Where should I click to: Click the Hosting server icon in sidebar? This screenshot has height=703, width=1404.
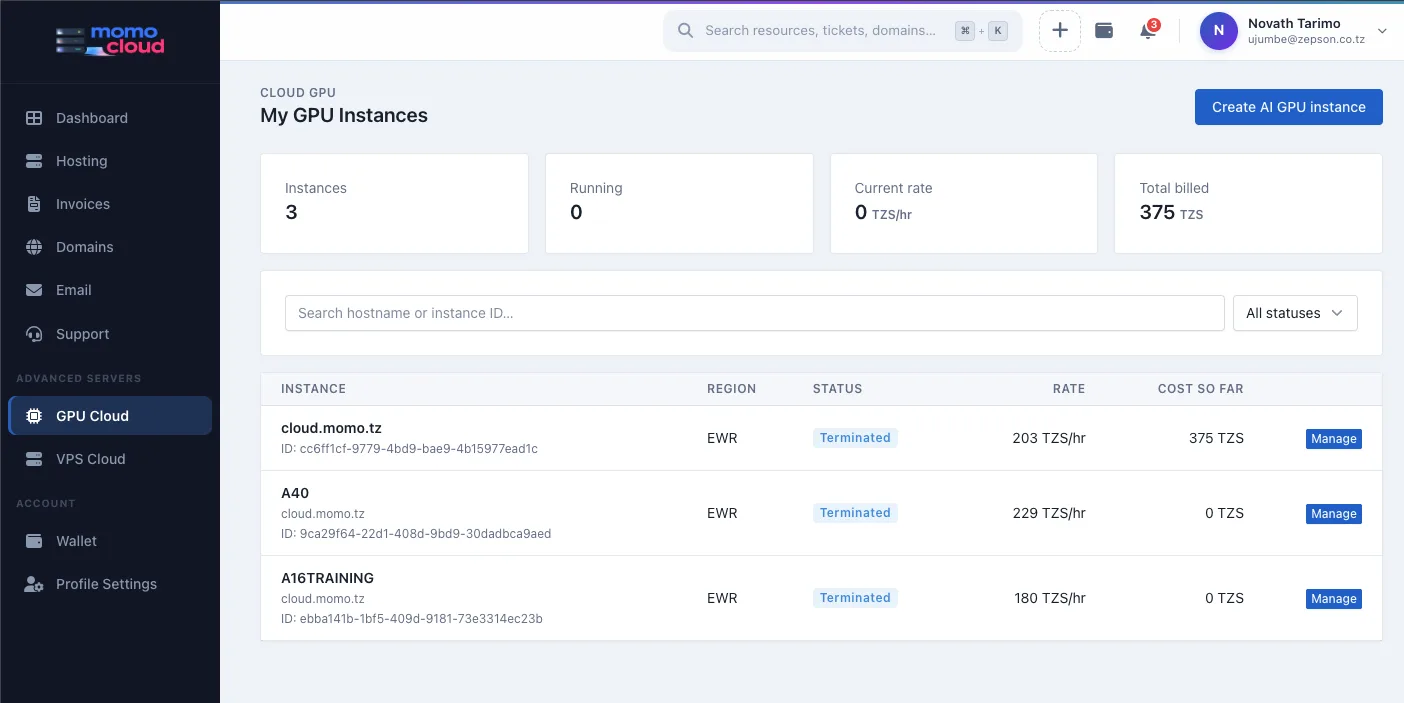click(x=34, y=161)
